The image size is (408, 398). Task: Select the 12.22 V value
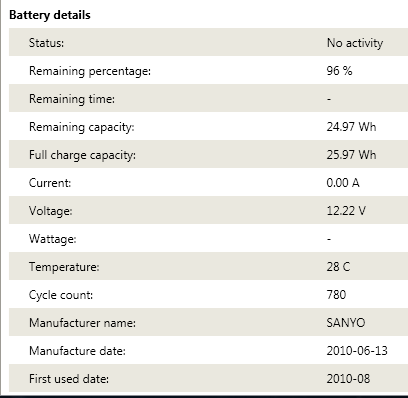[x=346, y=211]
